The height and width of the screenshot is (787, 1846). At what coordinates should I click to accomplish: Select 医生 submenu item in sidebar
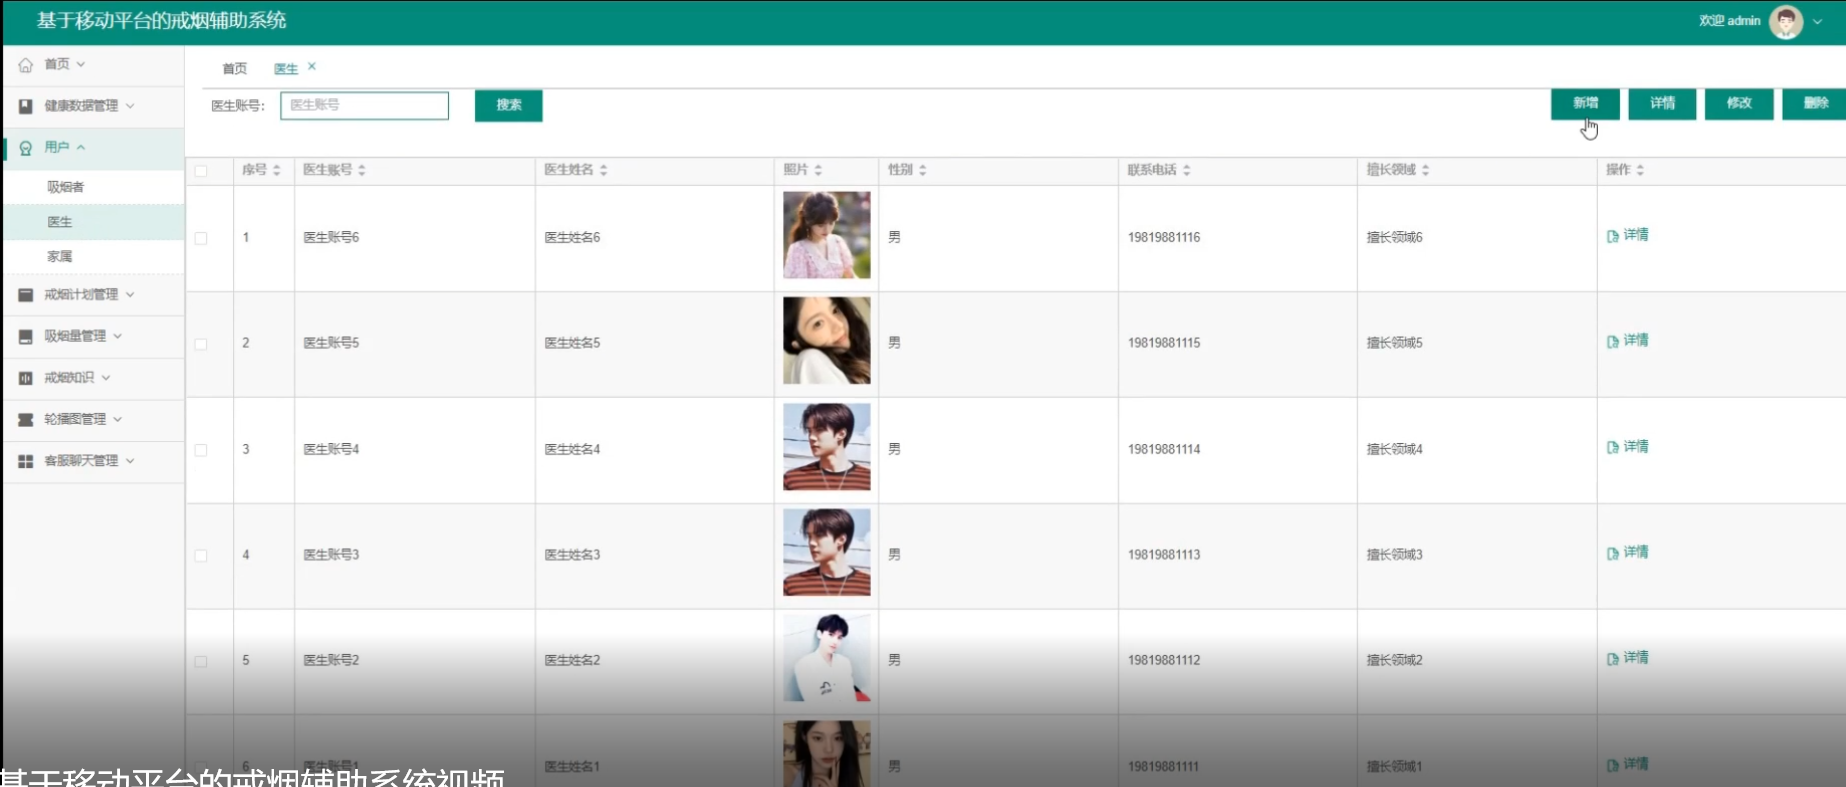tap(94, 222)
